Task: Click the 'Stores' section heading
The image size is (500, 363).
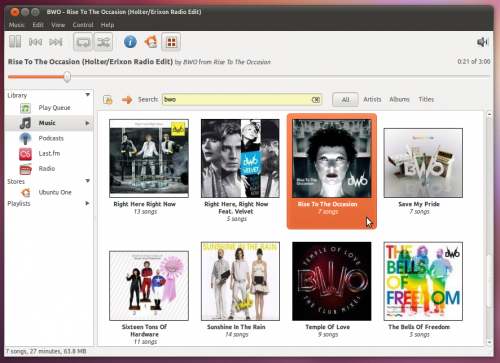Action: (x=16, y=181)
